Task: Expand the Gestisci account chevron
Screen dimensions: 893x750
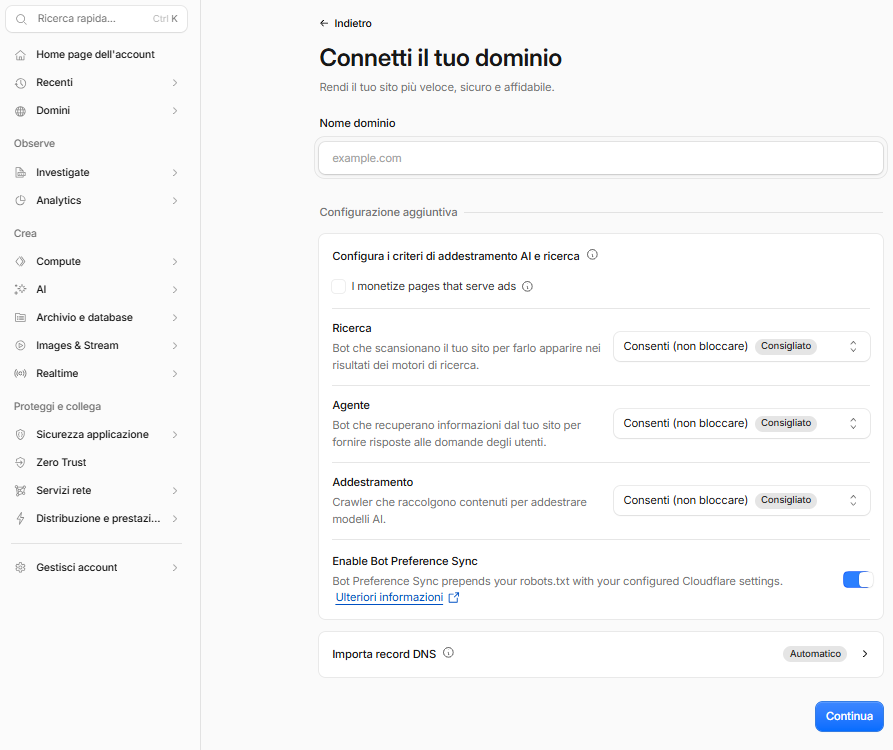Action: 175,567
